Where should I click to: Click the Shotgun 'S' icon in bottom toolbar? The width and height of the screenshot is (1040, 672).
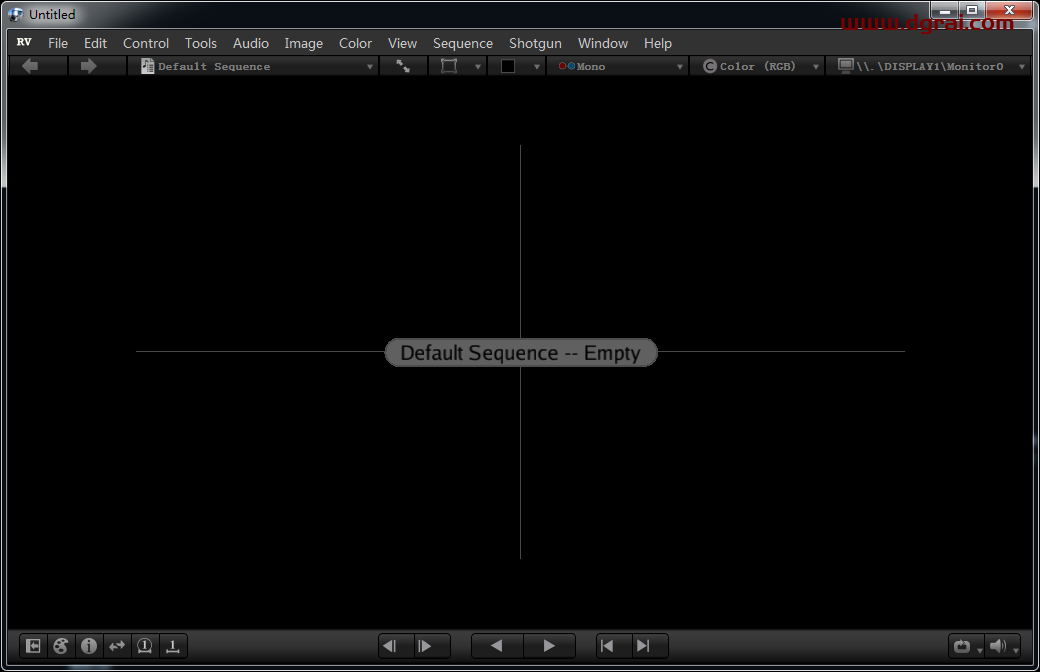pyautogui.click(x=61, y=646)
